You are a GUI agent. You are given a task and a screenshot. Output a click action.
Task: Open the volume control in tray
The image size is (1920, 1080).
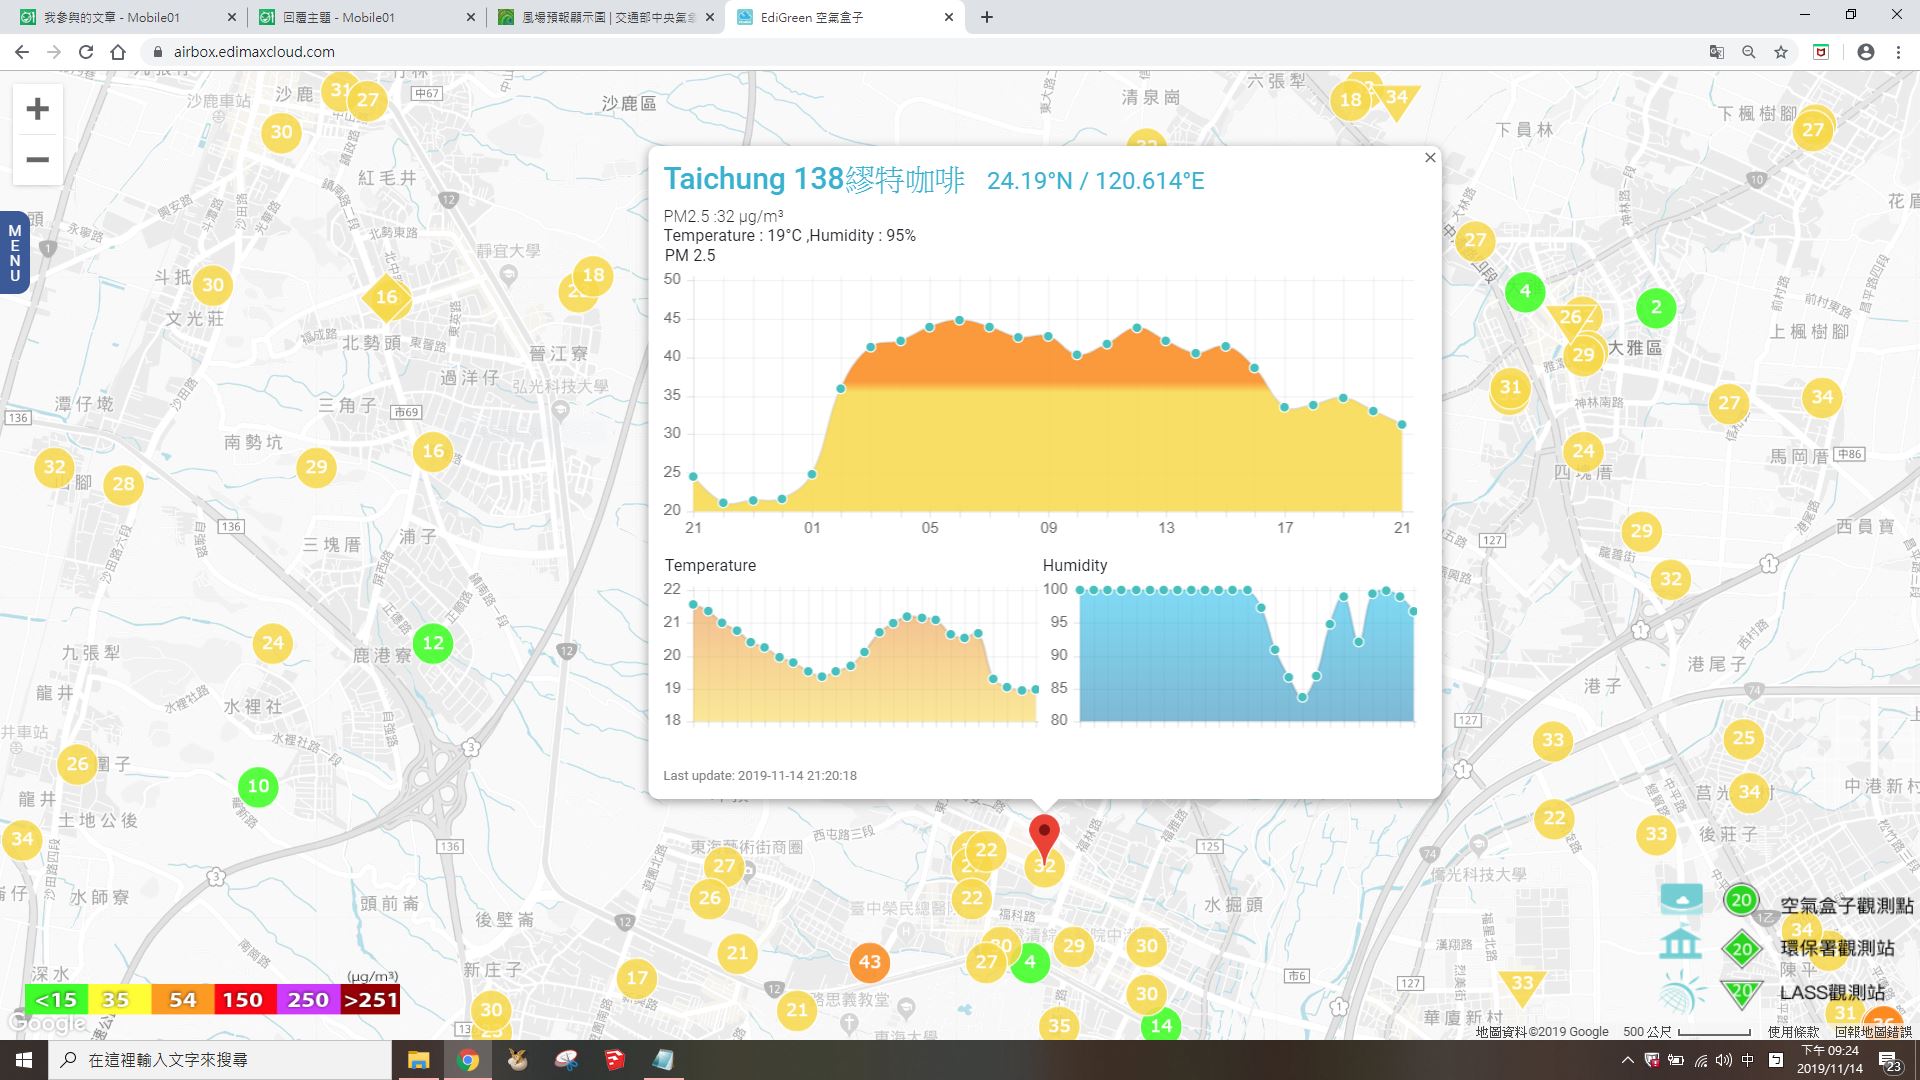(1723, 1060)
